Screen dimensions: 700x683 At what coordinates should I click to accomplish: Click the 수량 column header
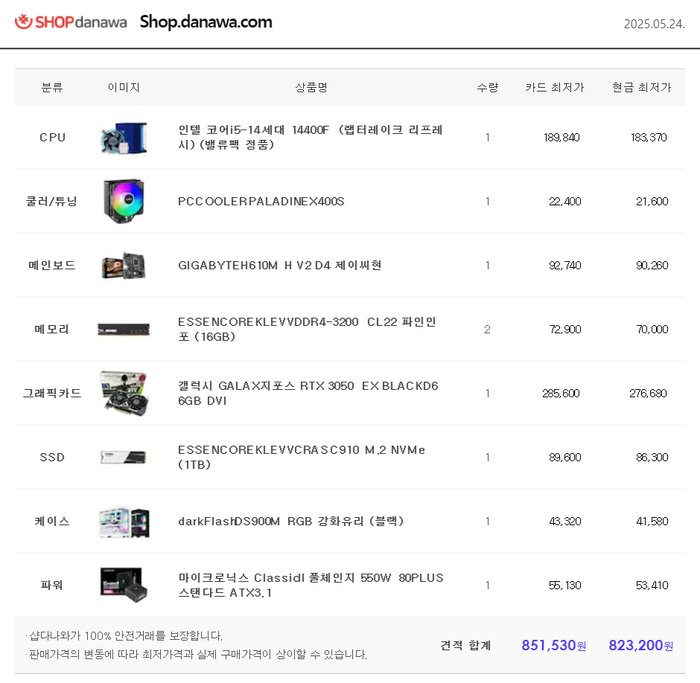pyautogui.click(x=488, y=87)
